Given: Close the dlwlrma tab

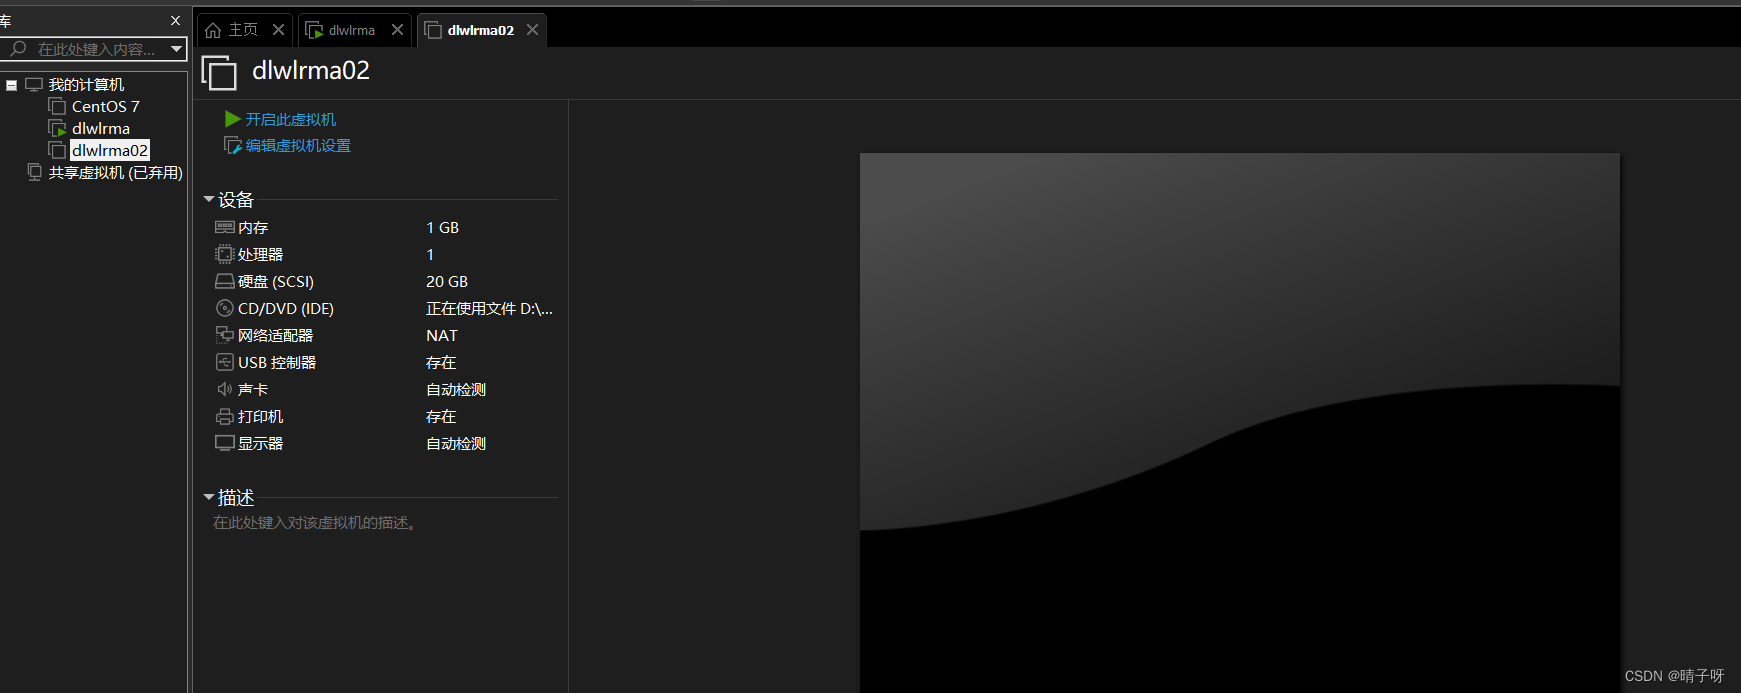Looking at the screenshot, I should pyautogui.click(x=397, y=30).
